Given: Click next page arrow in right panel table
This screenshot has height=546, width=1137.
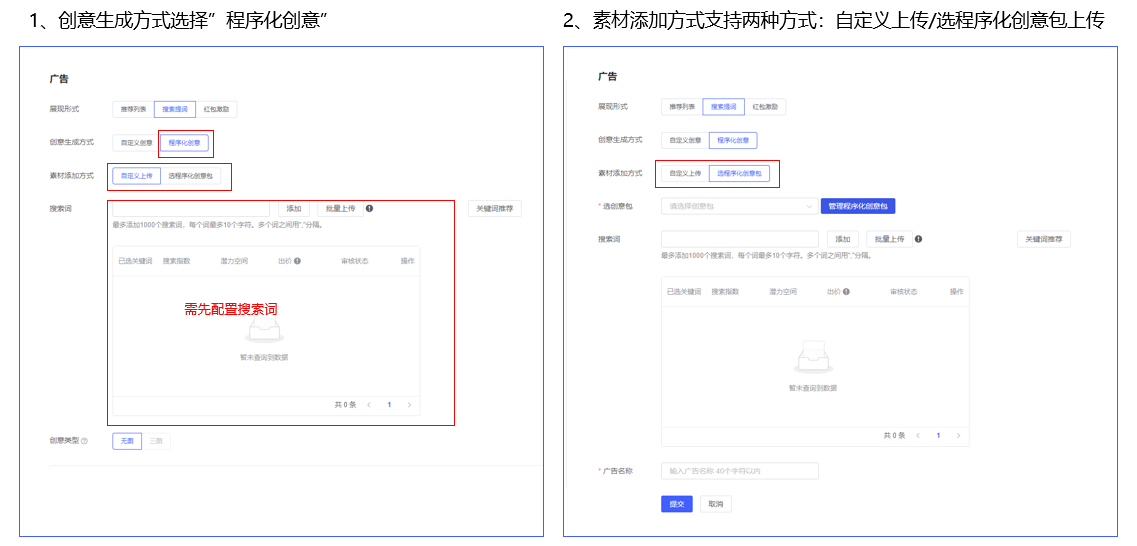Looking at the screenshot, I should pos(958,436).
